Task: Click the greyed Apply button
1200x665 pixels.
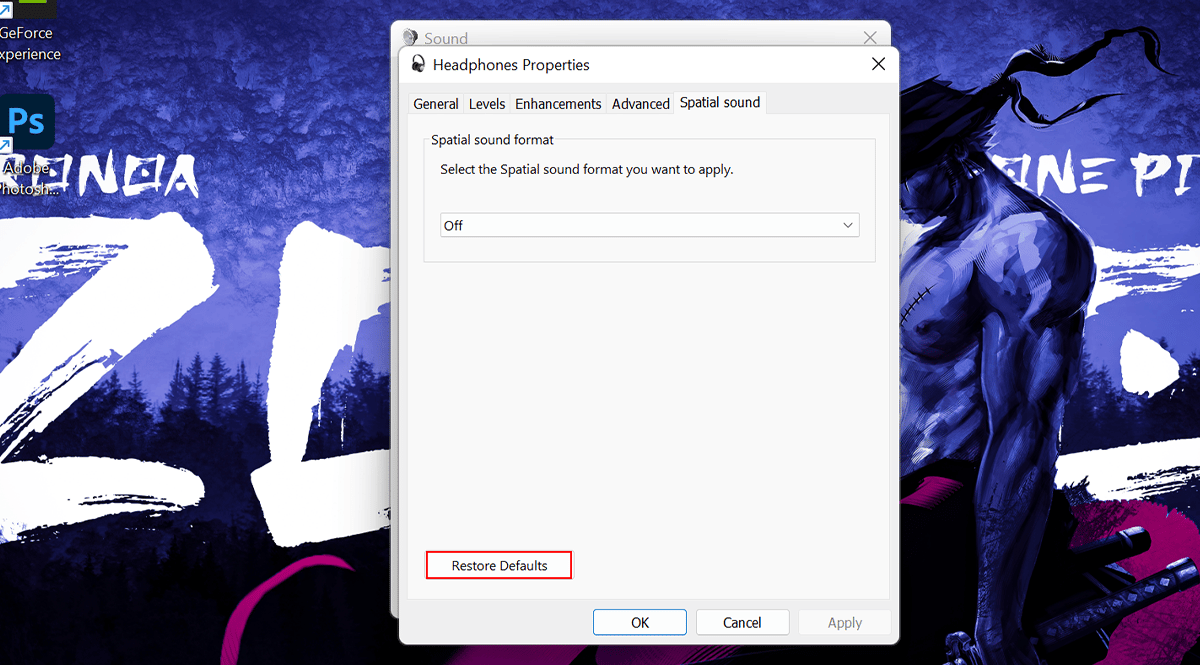Action: (845, 622)
